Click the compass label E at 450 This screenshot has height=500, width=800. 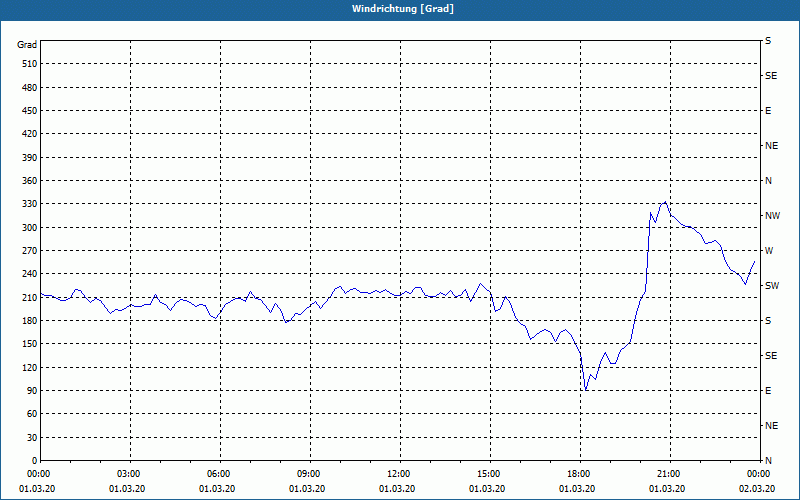coord(768,111)
